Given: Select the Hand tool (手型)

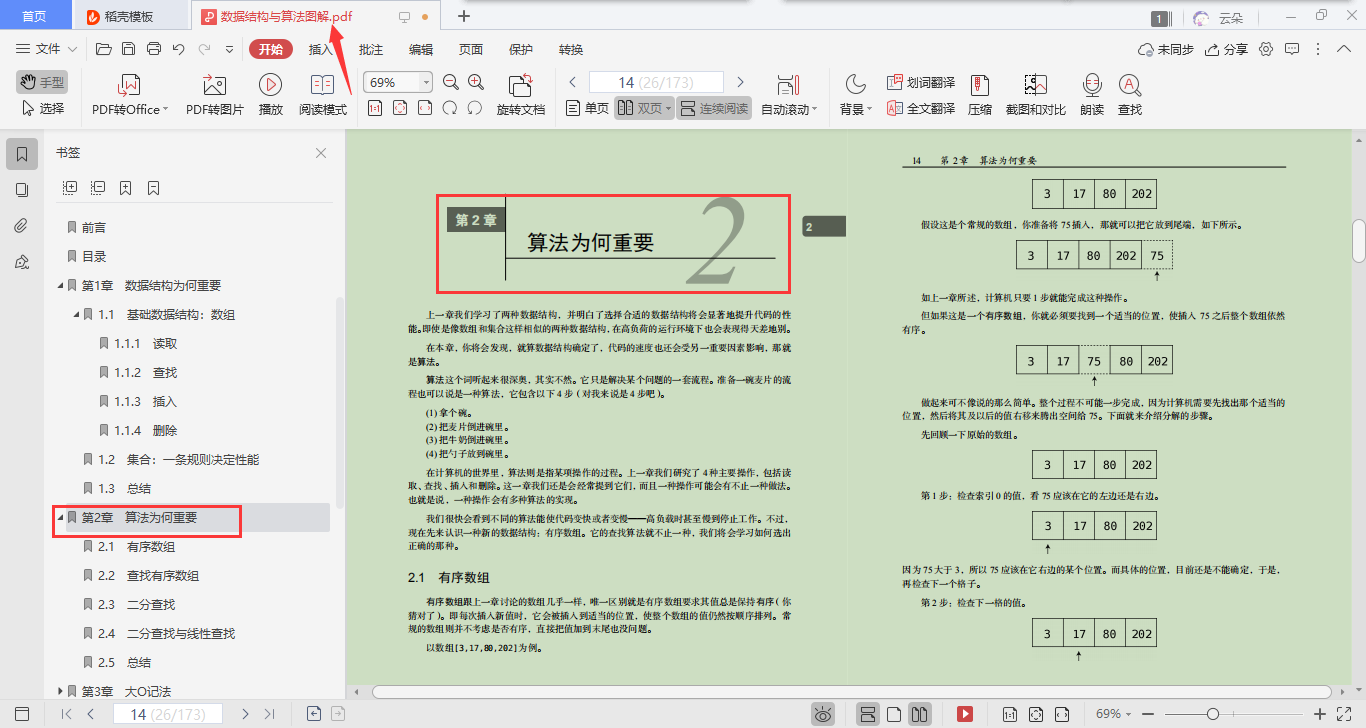Looking at the screenshot, I should pyautogui.click(x=41, y=82).
